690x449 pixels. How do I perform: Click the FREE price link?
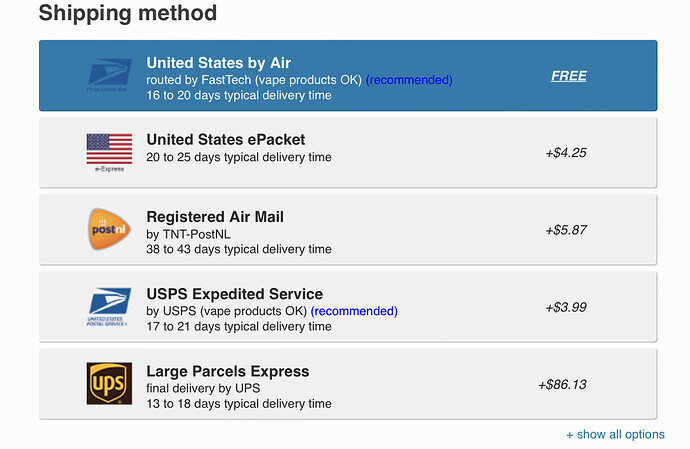coord(569,76)
